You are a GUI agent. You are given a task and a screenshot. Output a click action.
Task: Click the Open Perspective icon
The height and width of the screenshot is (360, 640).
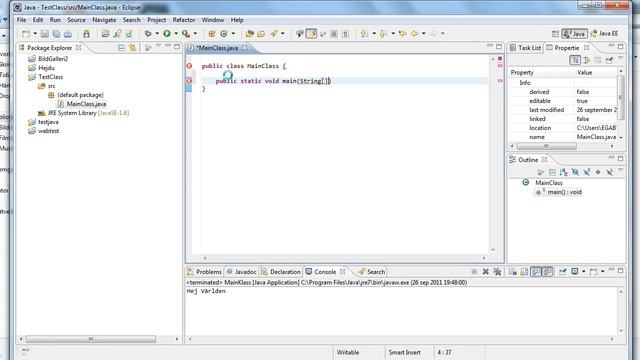tap(556, 34)
